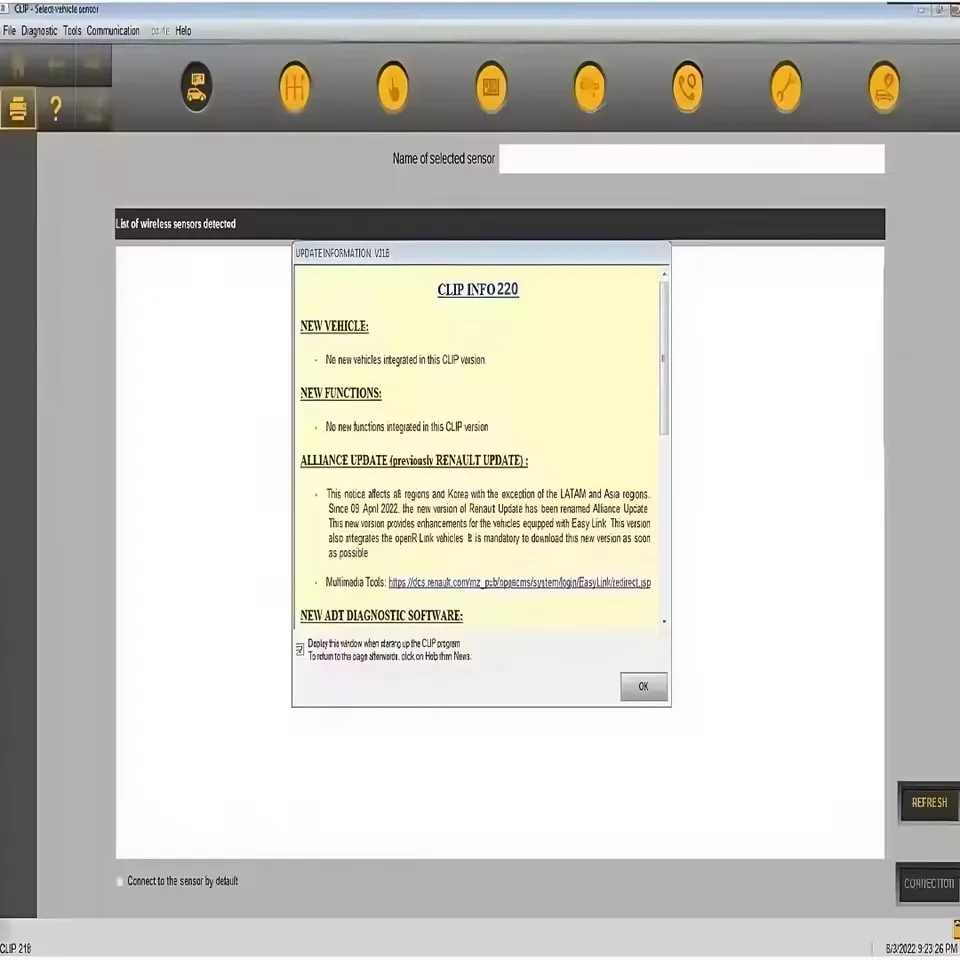Select the gear shift pattern icon
The image size is (960, 960).
294,86
